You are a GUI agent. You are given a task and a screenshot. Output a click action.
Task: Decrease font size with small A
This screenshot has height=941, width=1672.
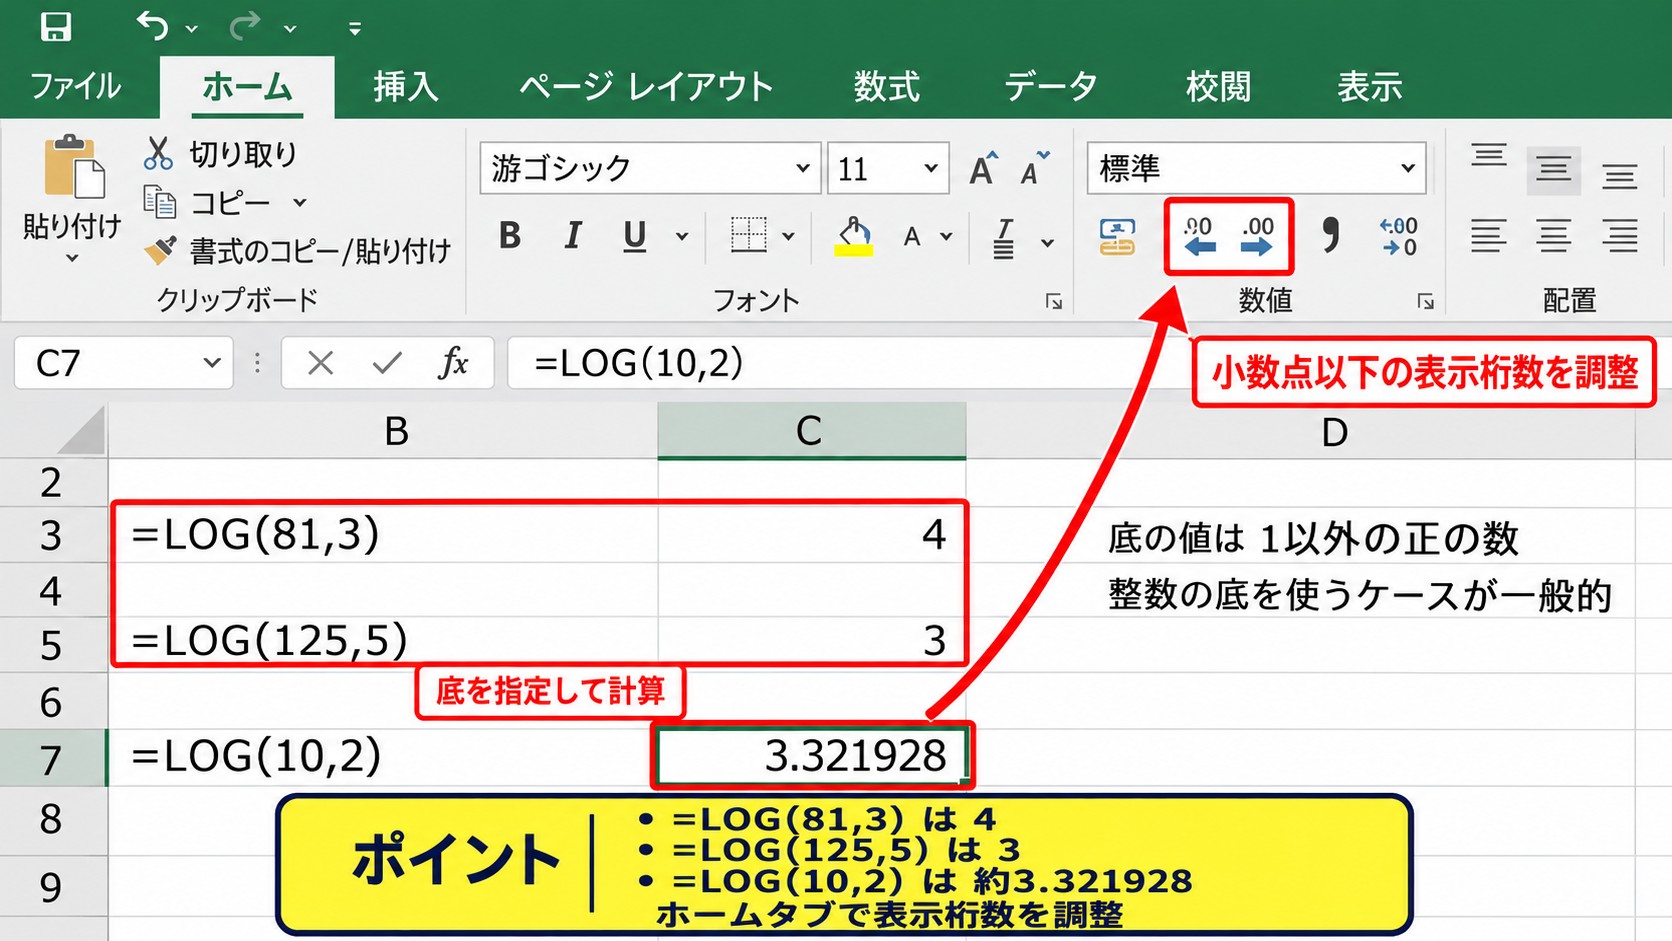point(1034,169)
